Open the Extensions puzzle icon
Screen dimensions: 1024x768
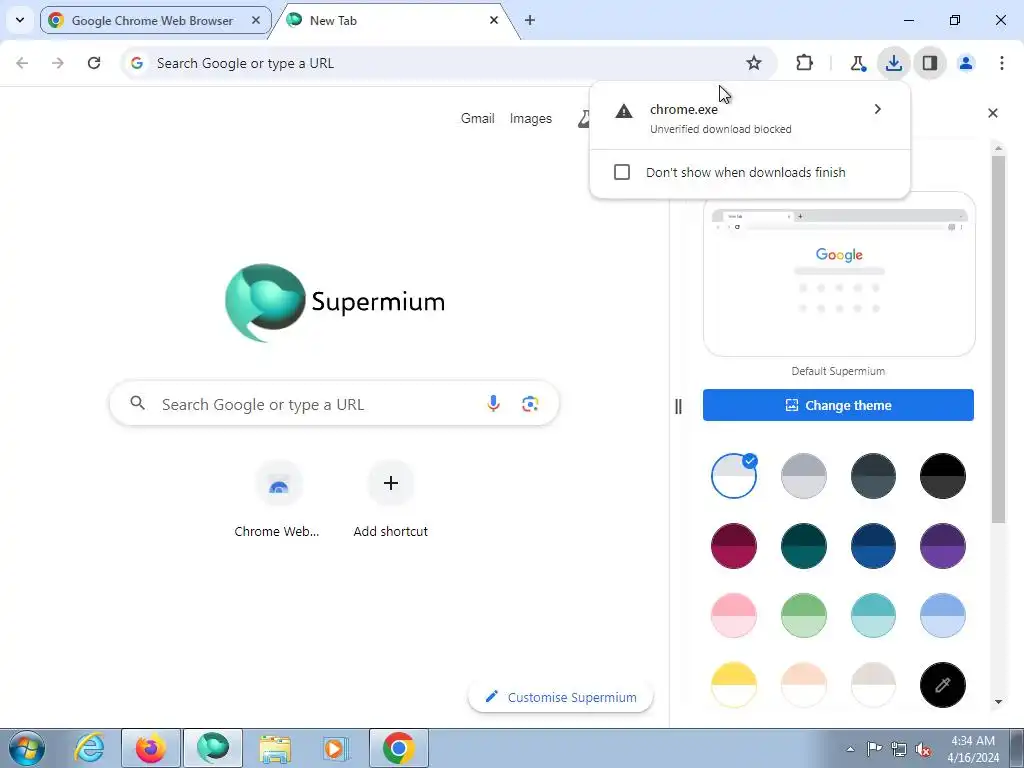click(x=805, y=63)
